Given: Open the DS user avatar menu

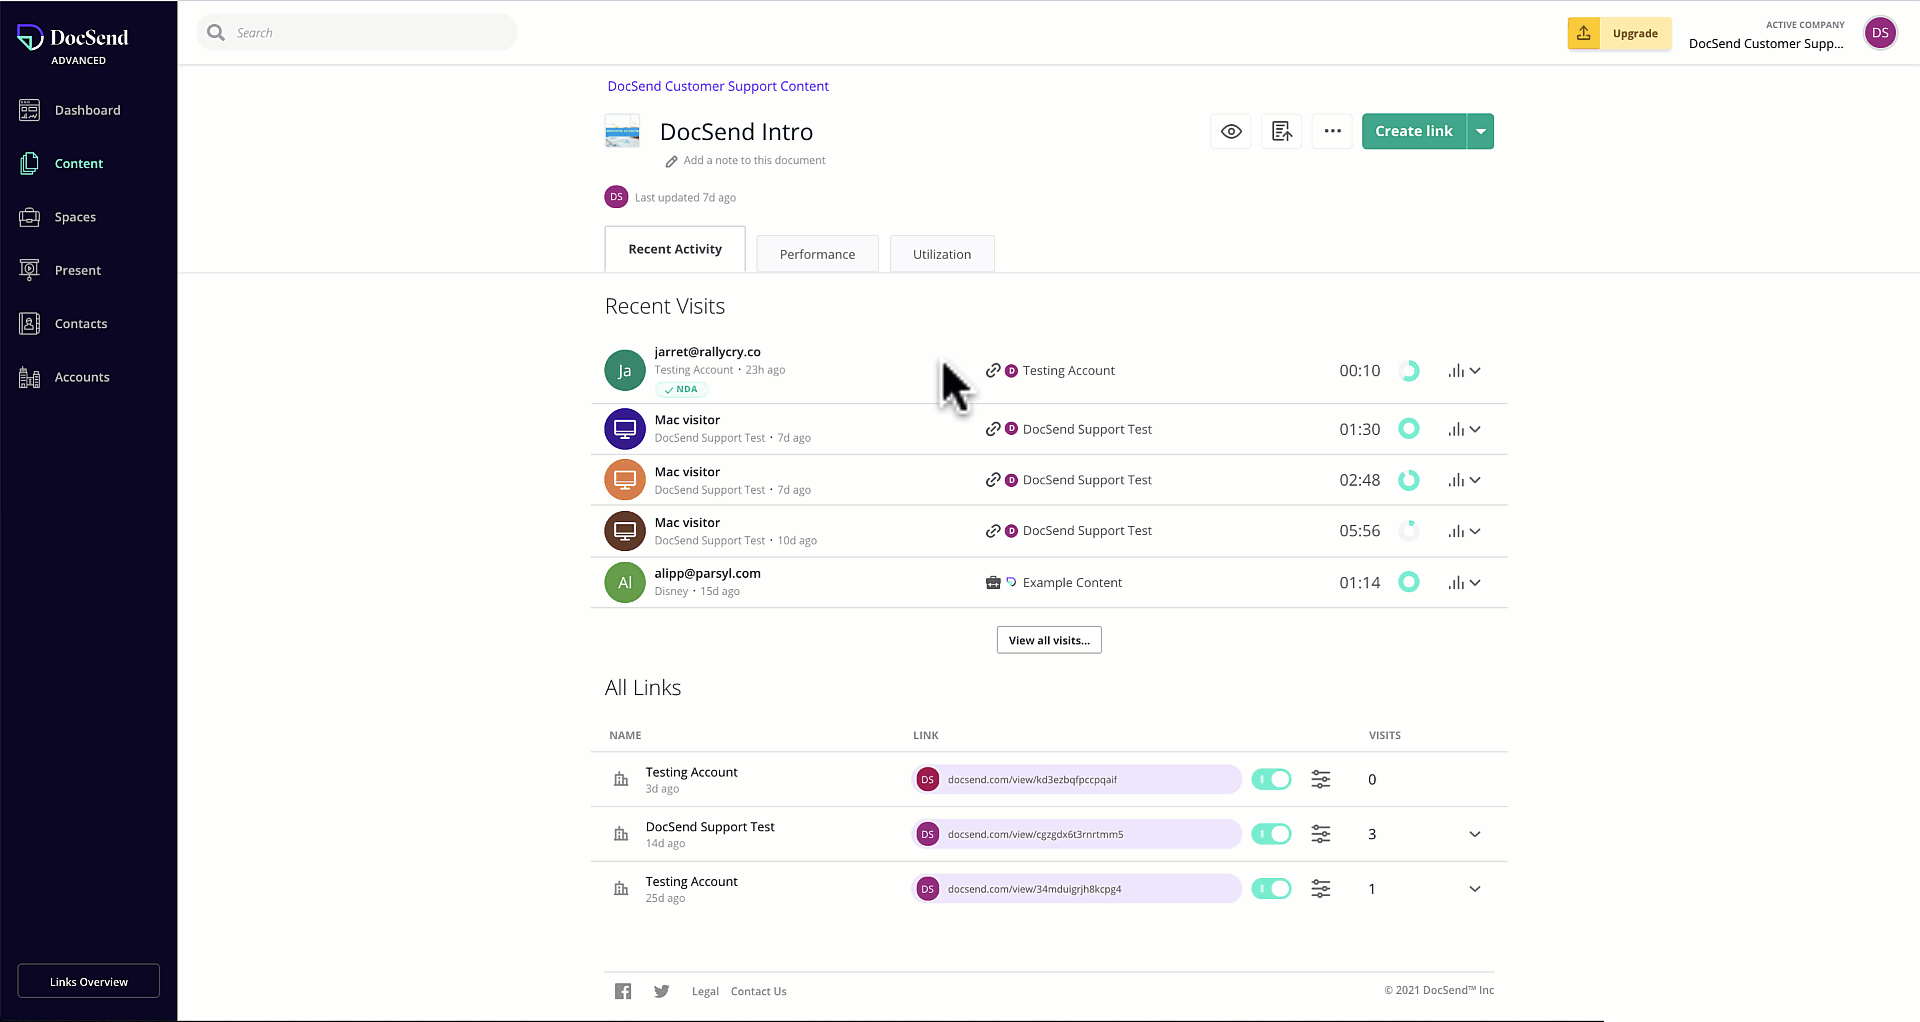Looking at the screenshot, I should (x=1880, y=33).
